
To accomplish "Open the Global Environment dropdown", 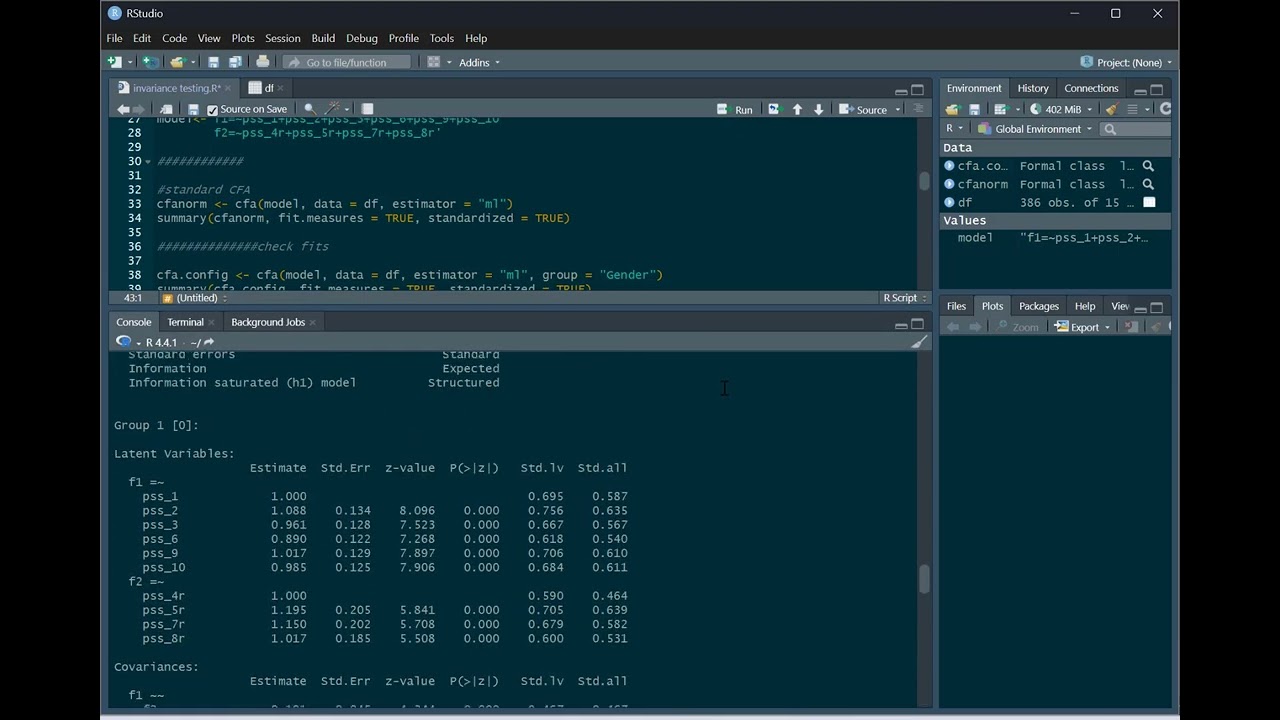I will [x=1035, y=129].
